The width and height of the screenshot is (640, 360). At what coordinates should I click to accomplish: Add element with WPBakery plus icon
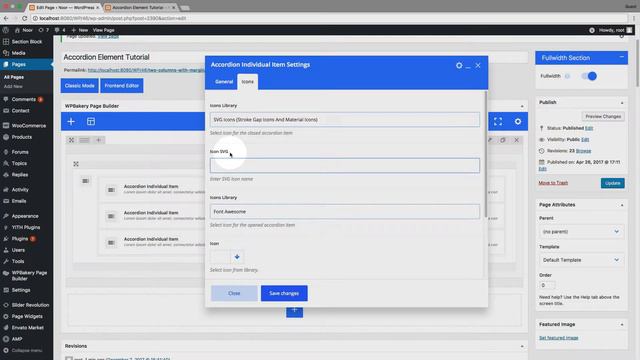71,121
